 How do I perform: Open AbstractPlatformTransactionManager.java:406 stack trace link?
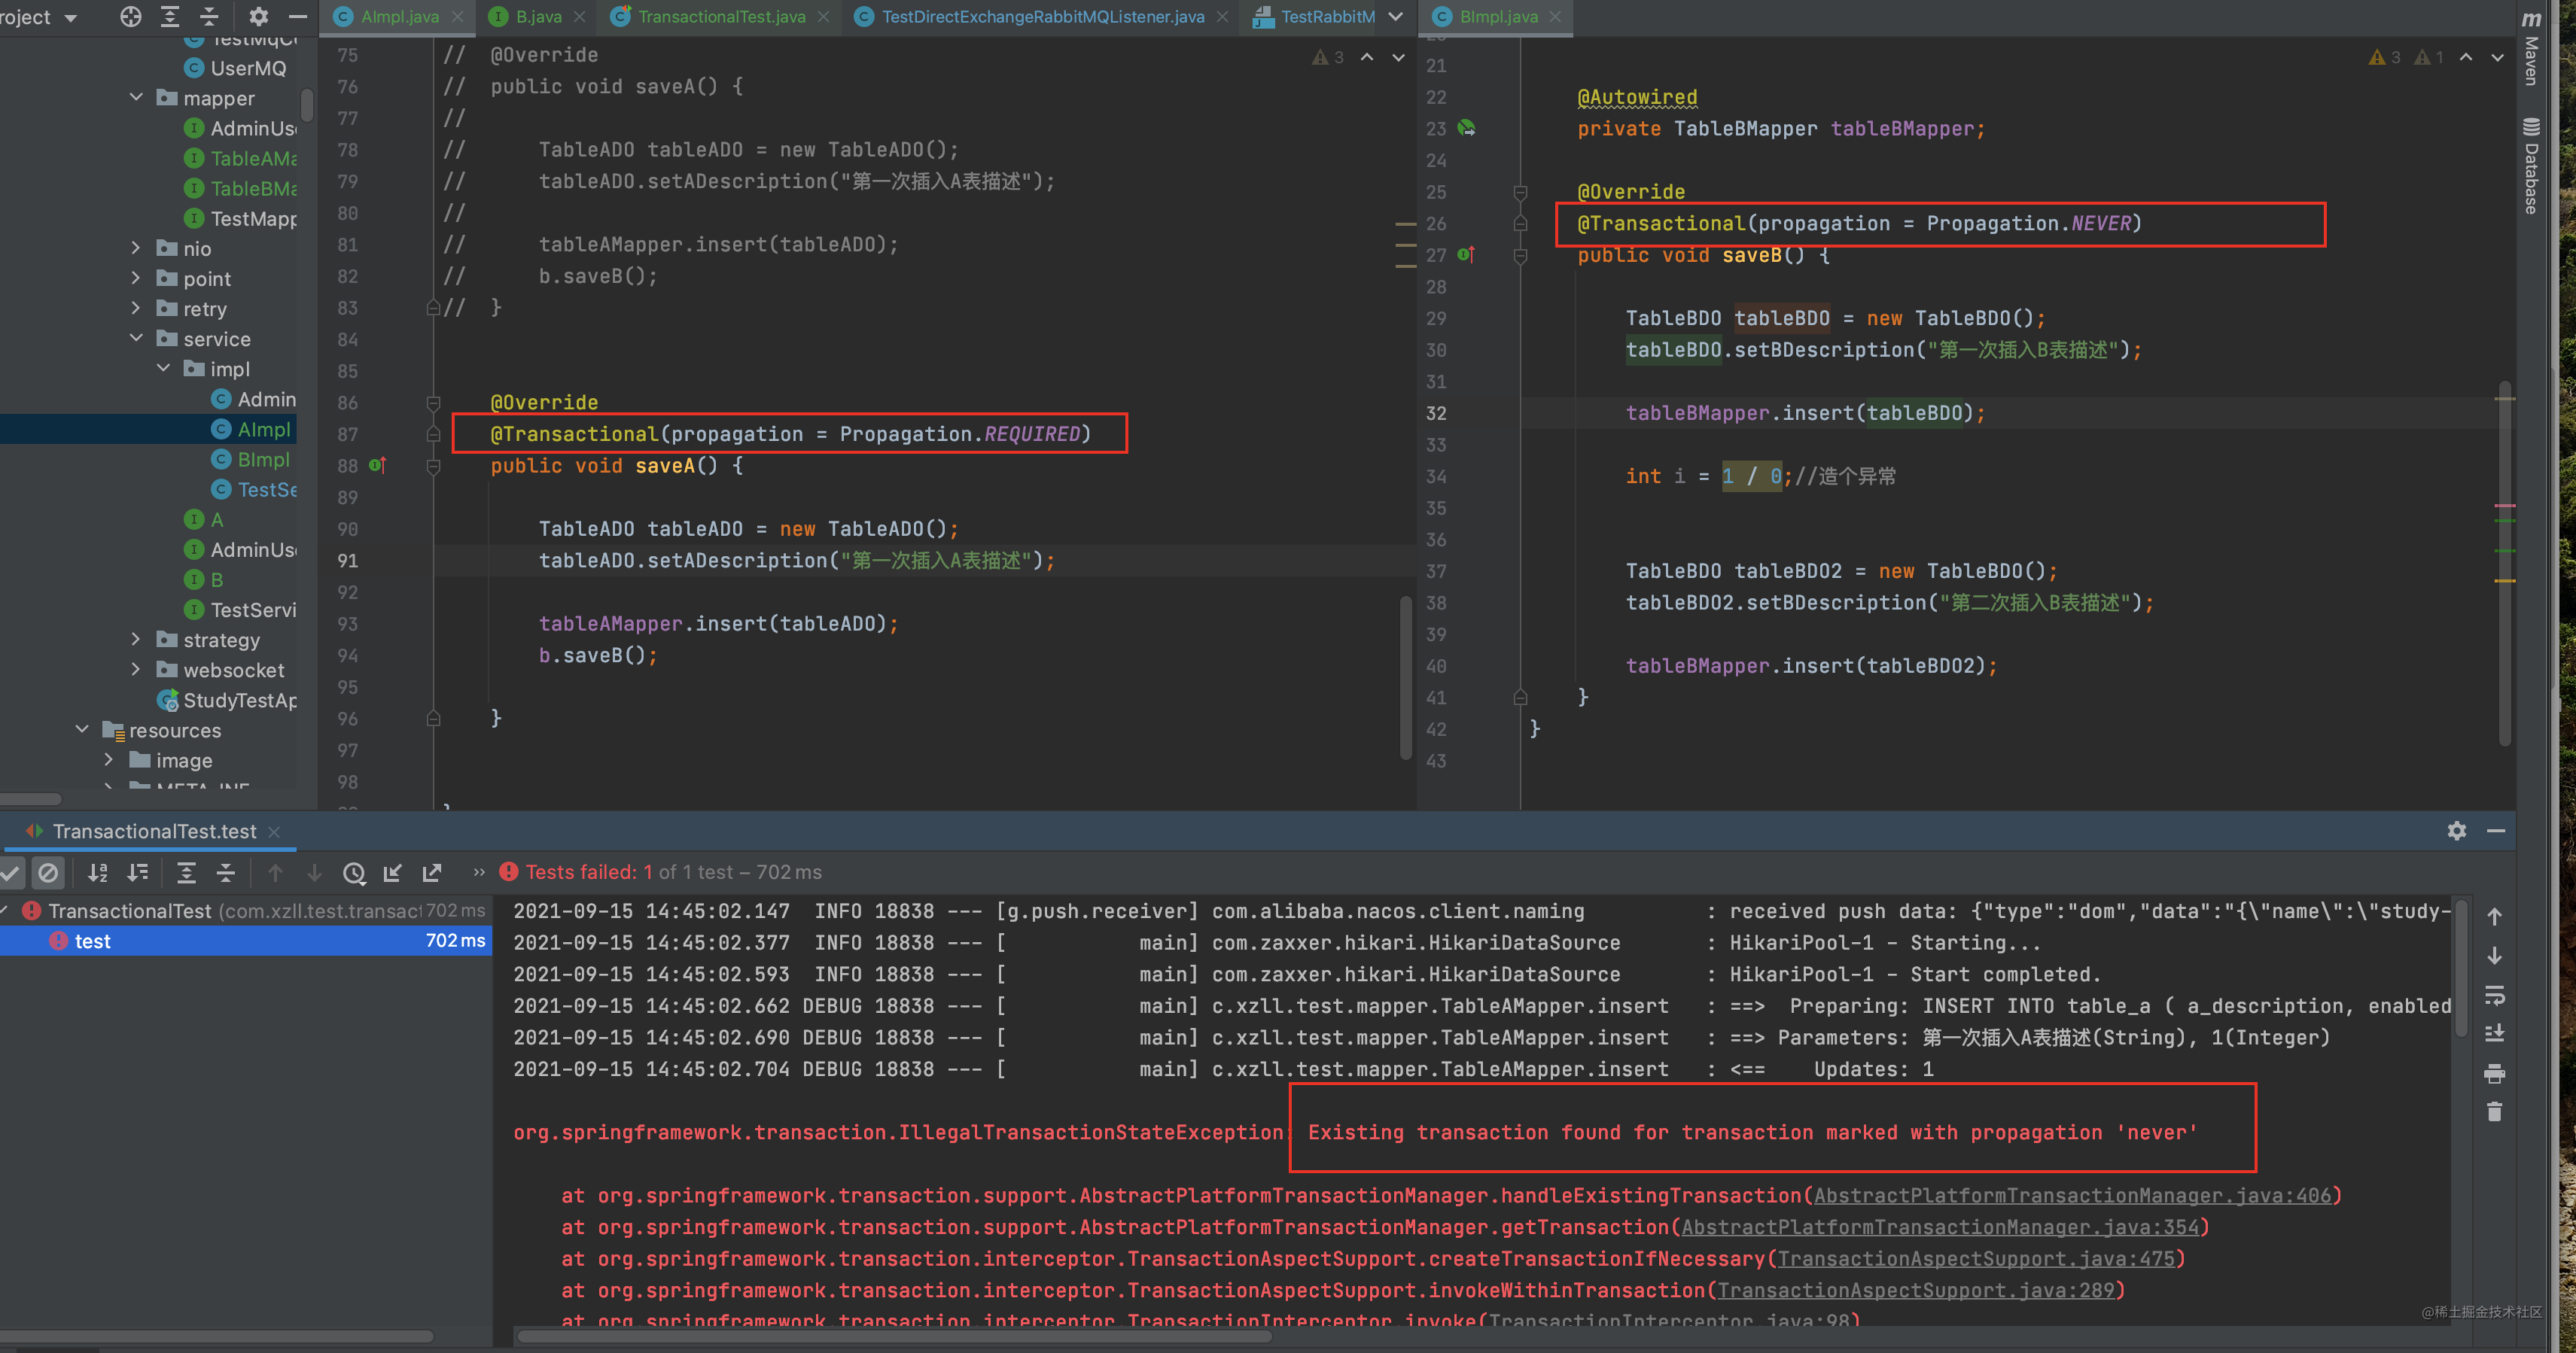pos(2072,1196)
